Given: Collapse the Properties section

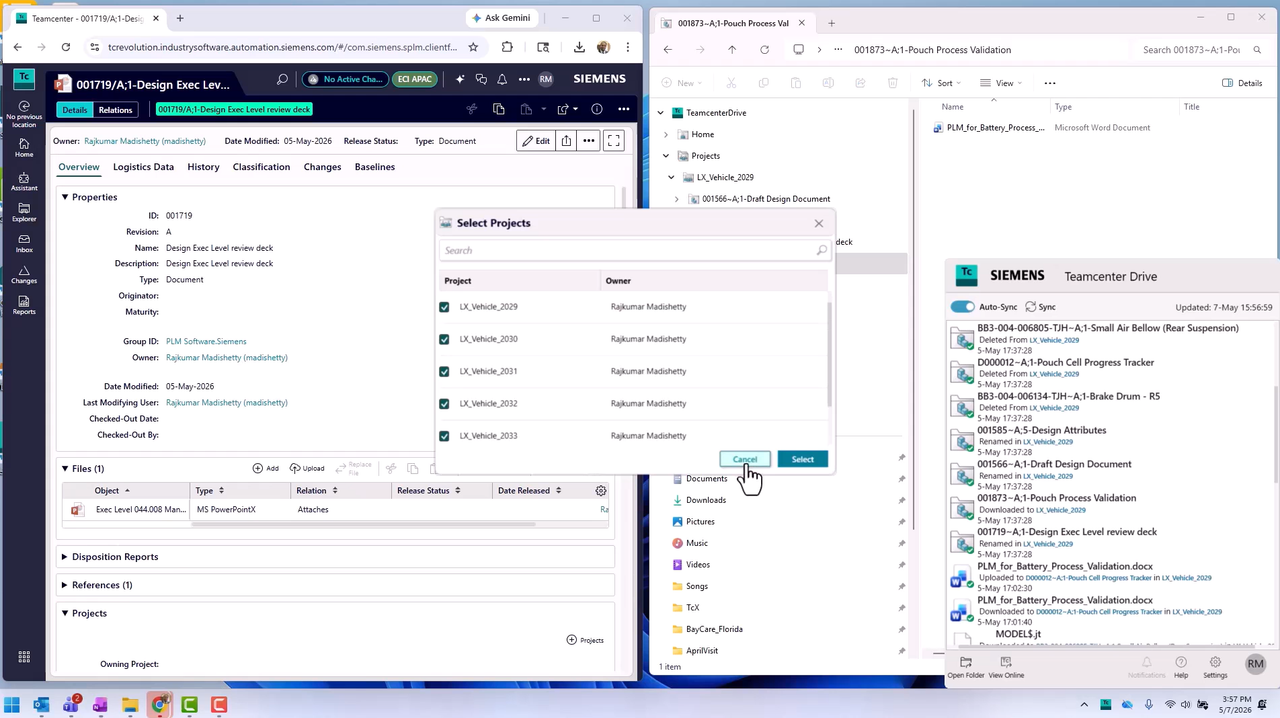Looking at the screenshot, I should [x=65, y=197].
